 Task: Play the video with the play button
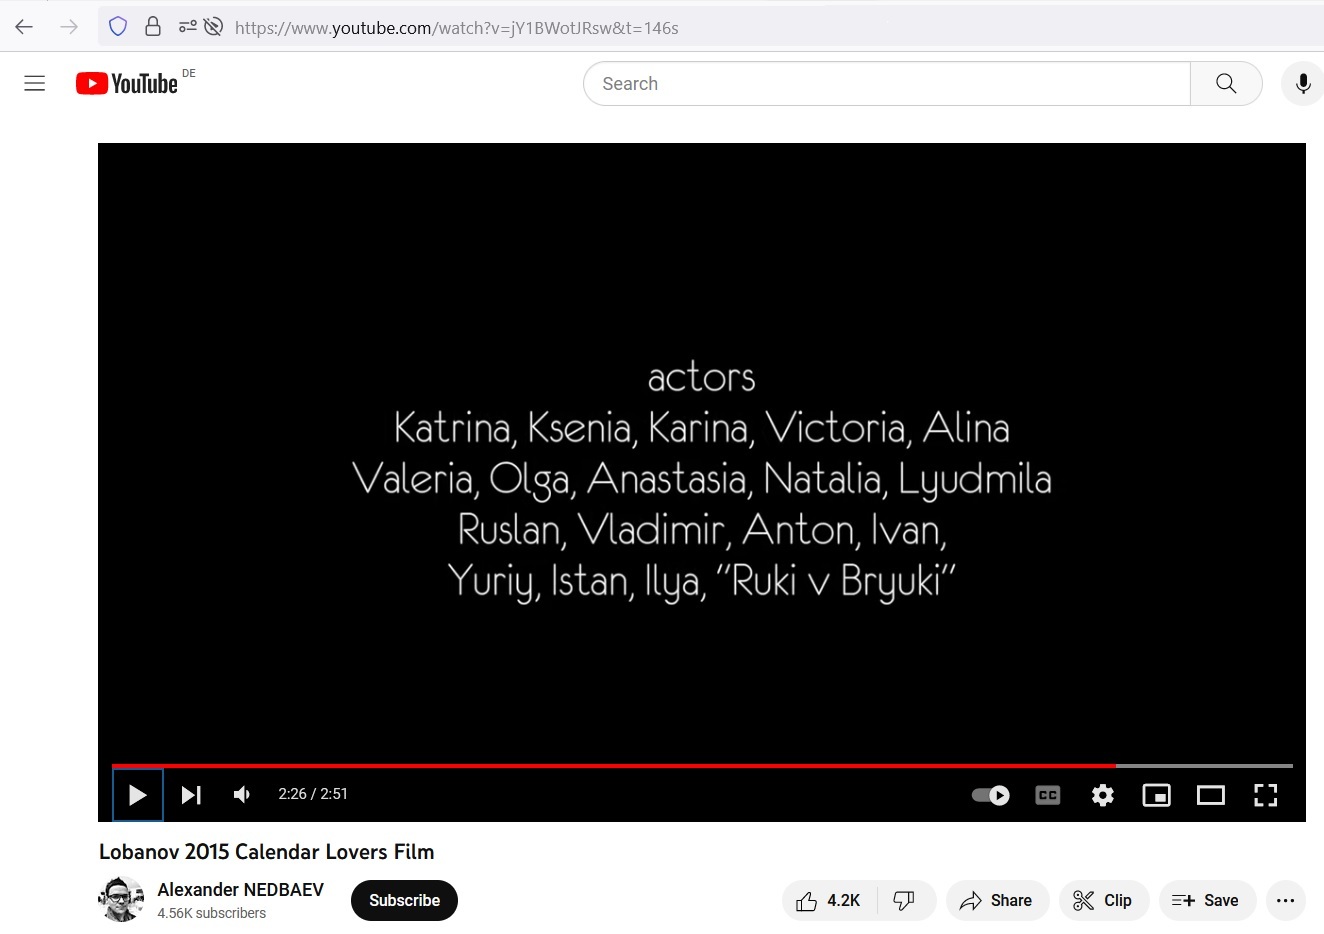(138, 795)
